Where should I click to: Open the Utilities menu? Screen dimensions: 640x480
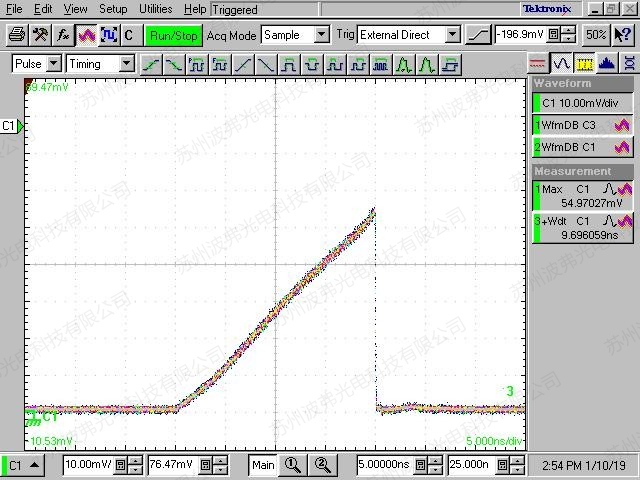[156, 9]
